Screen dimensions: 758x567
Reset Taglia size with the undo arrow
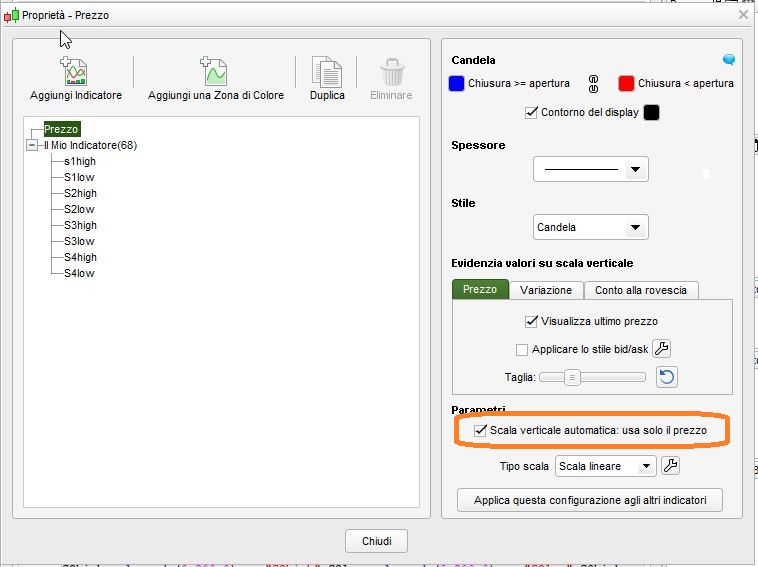click(x=667, y=377)
